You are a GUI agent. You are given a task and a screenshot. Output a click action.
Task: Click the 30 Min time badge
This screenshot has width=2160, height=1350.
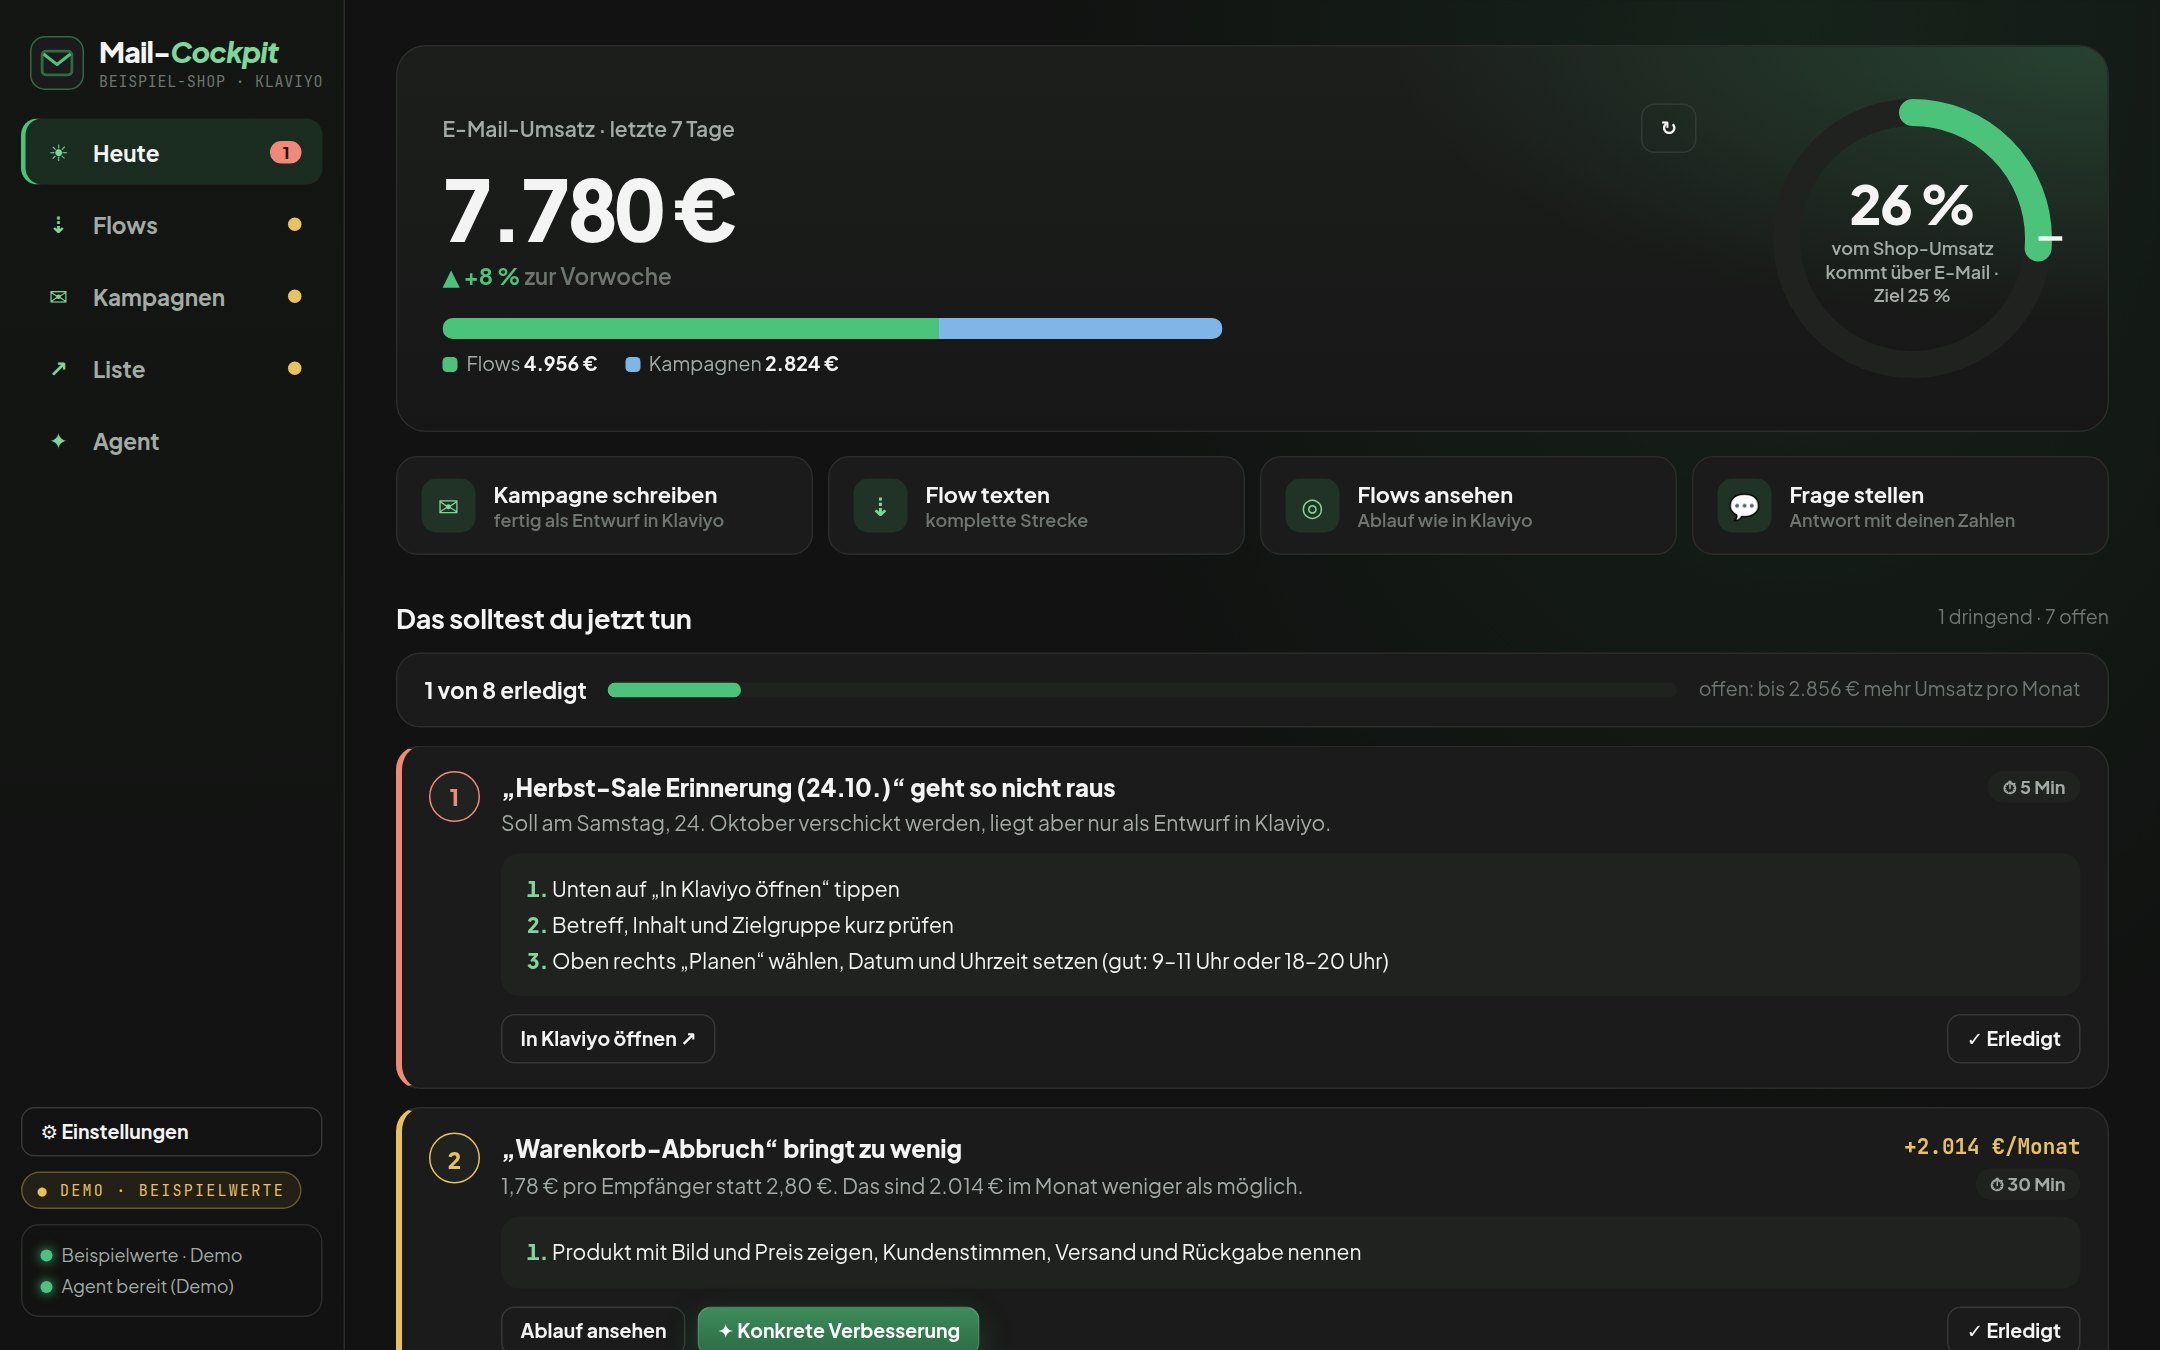[2028, 1184]
